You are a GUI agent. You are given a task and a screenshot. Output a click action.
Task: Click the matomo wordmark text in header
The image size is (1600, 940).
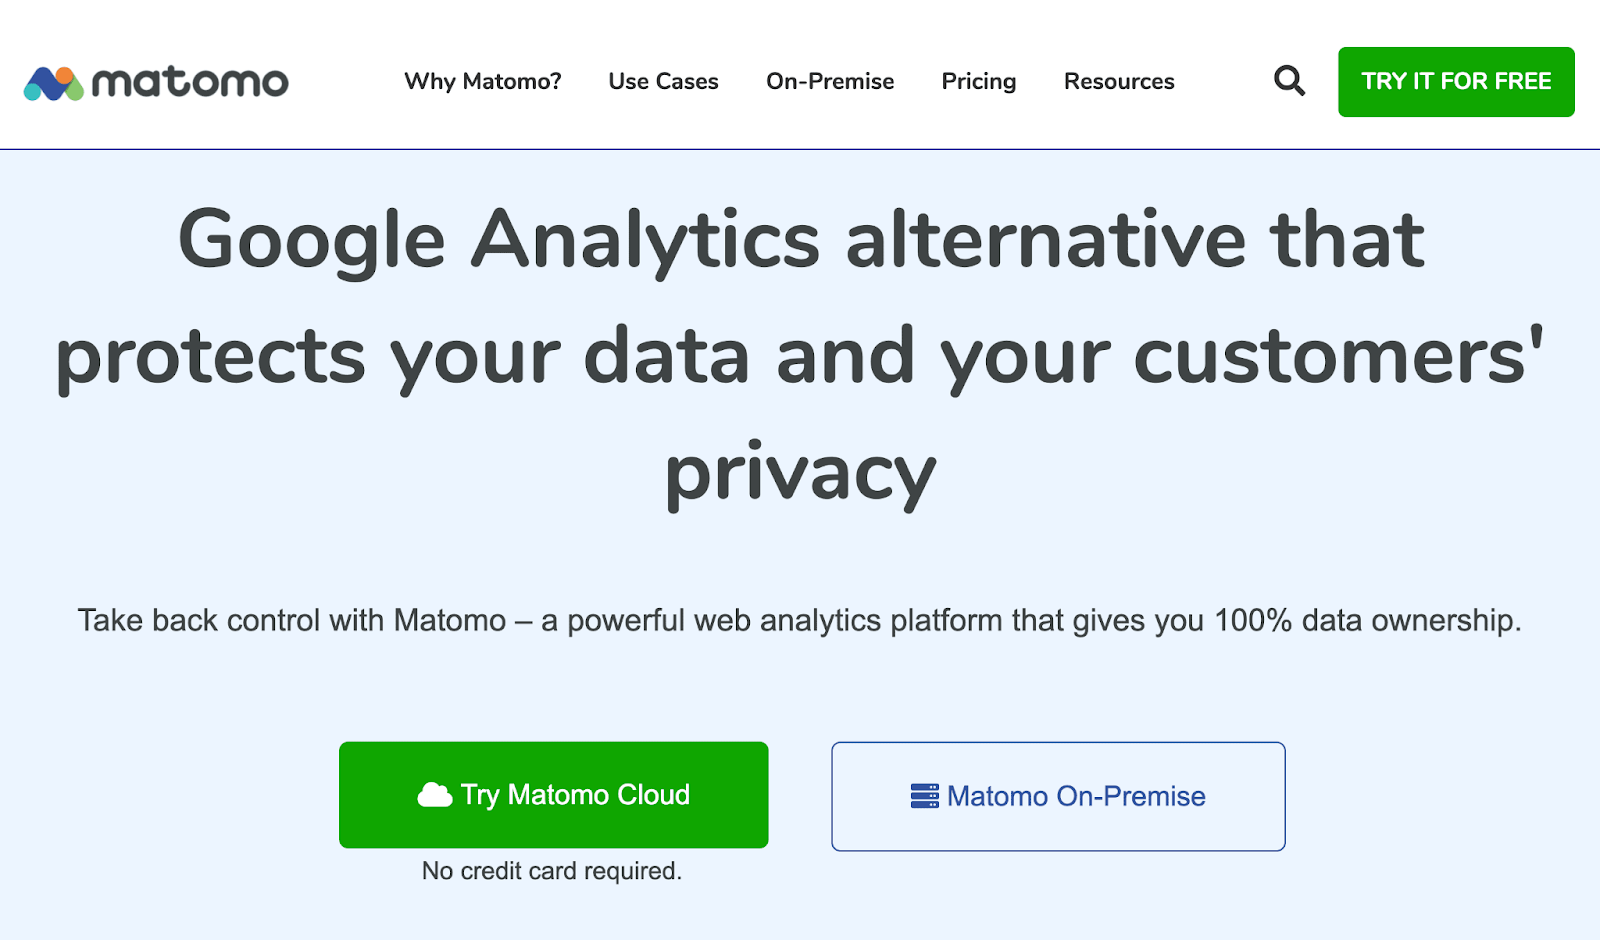coord(190,83)
